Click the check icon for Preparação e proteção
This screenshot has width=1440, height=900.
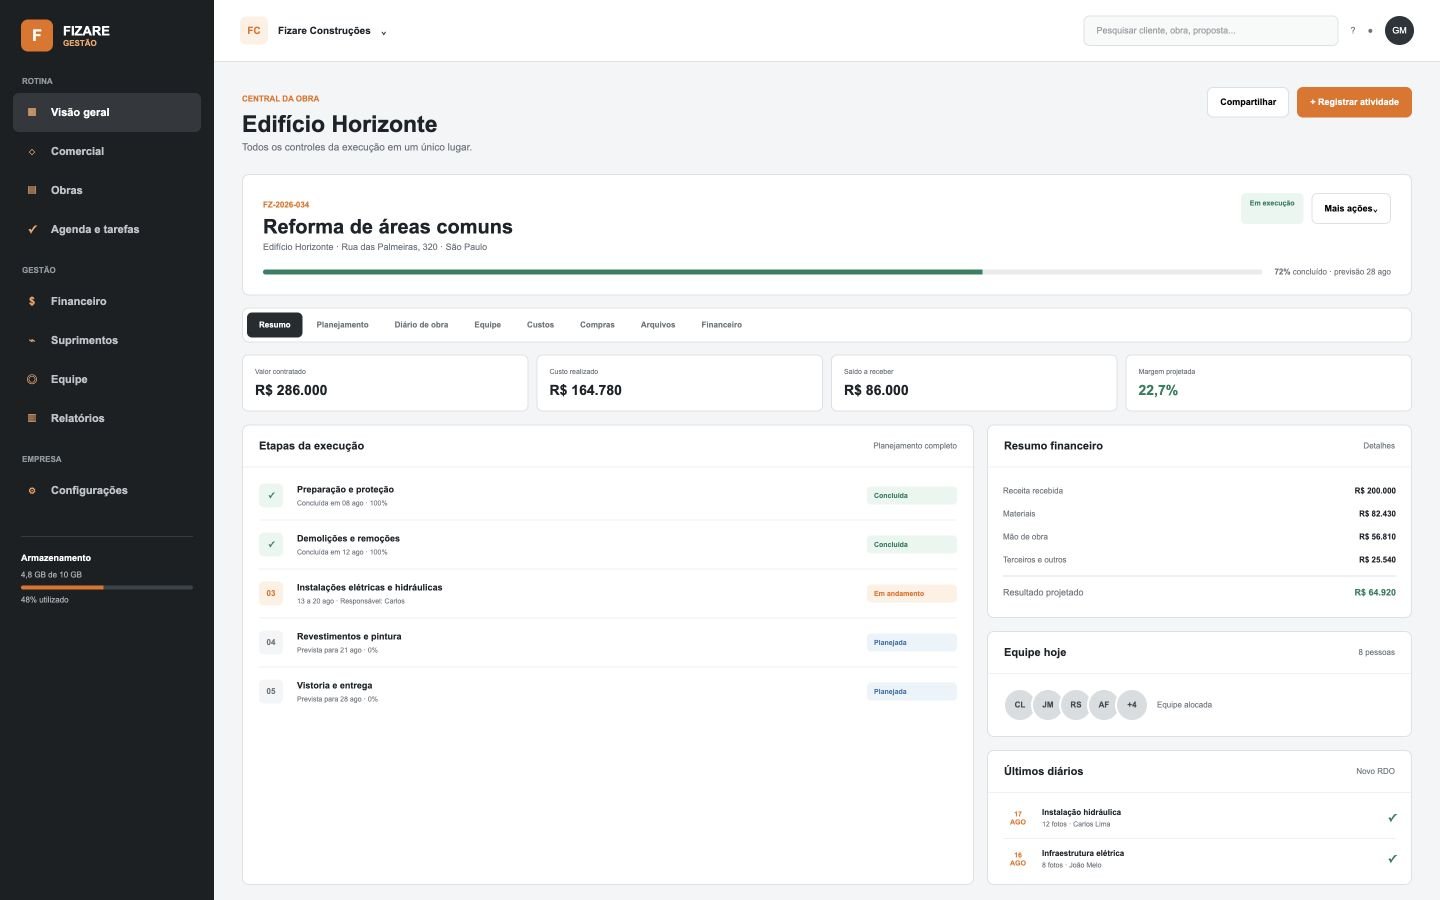tap(271, 495)
